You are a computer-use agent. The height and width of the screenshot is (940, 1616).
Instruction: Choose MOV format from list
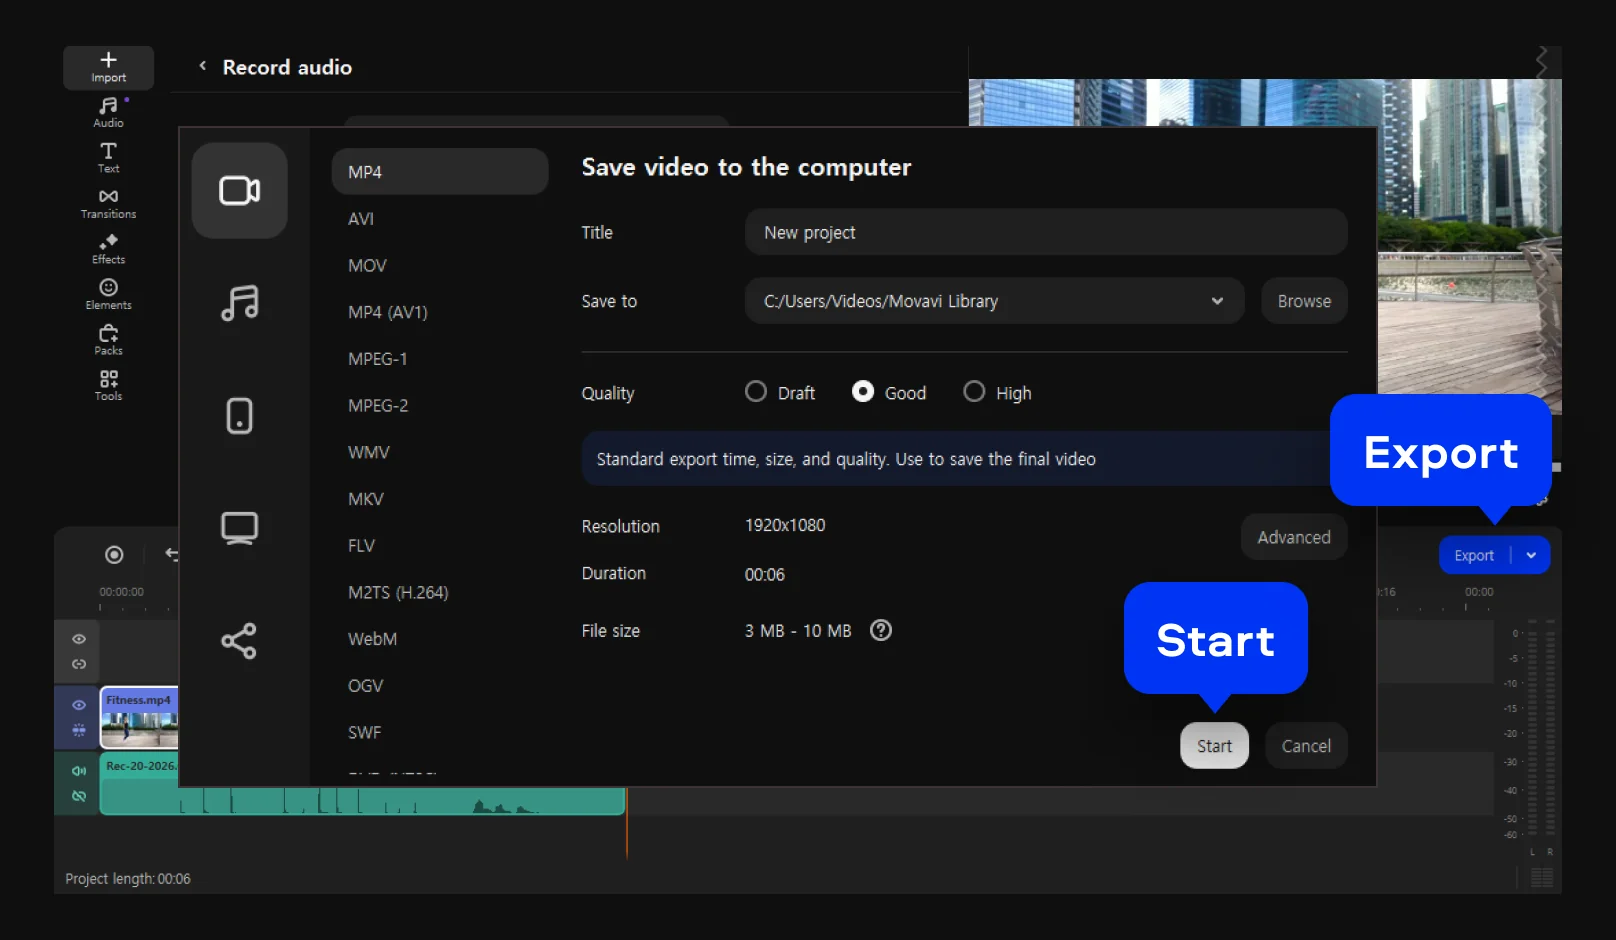tap(367, 266)
